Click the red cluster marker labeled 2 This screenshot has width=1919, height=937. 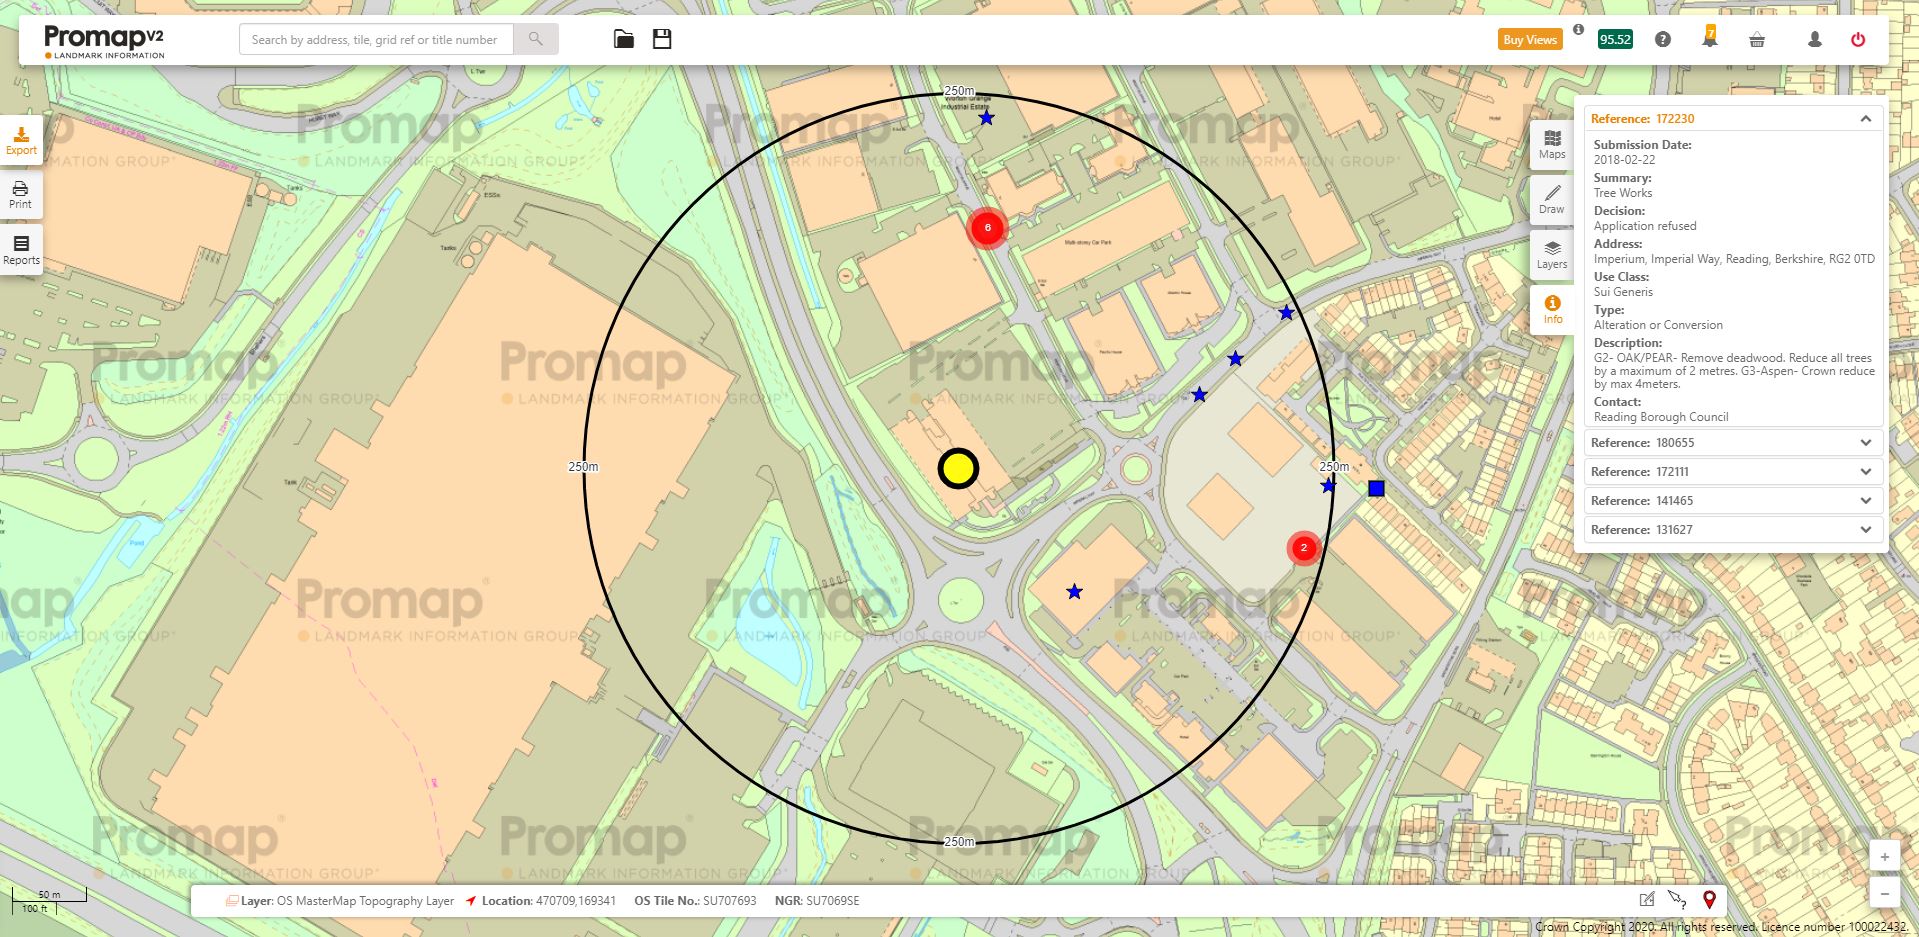coord(1303,548)
